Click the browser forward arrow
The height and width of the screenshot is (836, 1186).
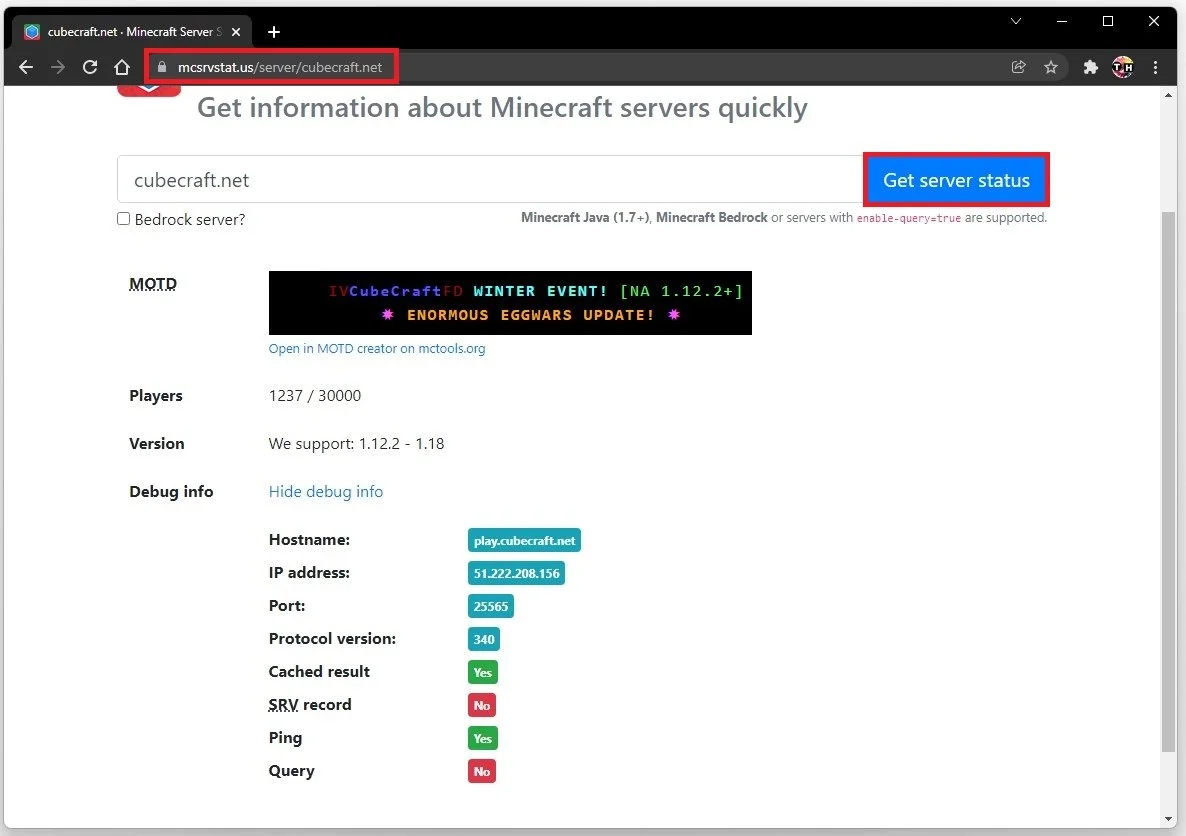tap(57, 67)
